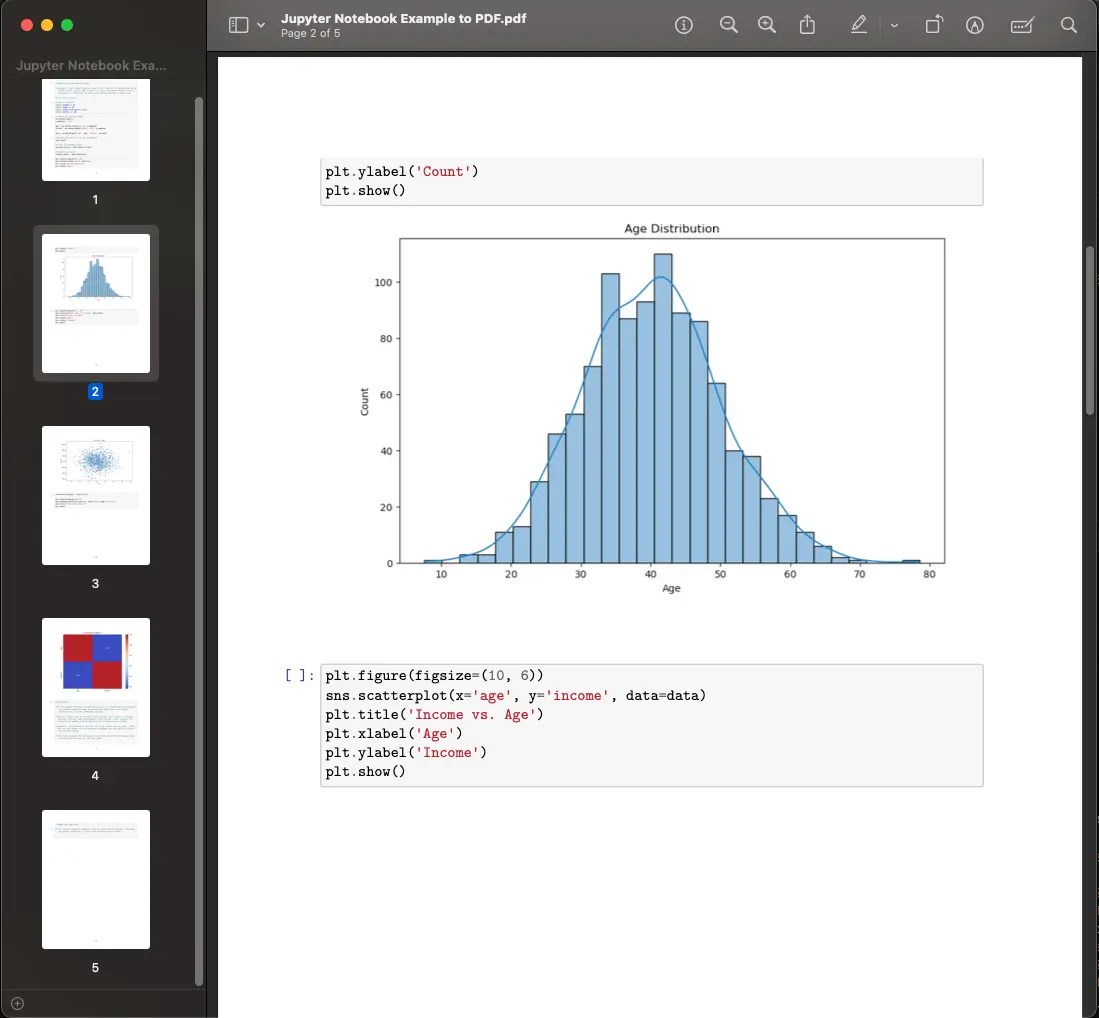Jump to page 3 scatter plot thumbnail

click(x=95, y=495)
